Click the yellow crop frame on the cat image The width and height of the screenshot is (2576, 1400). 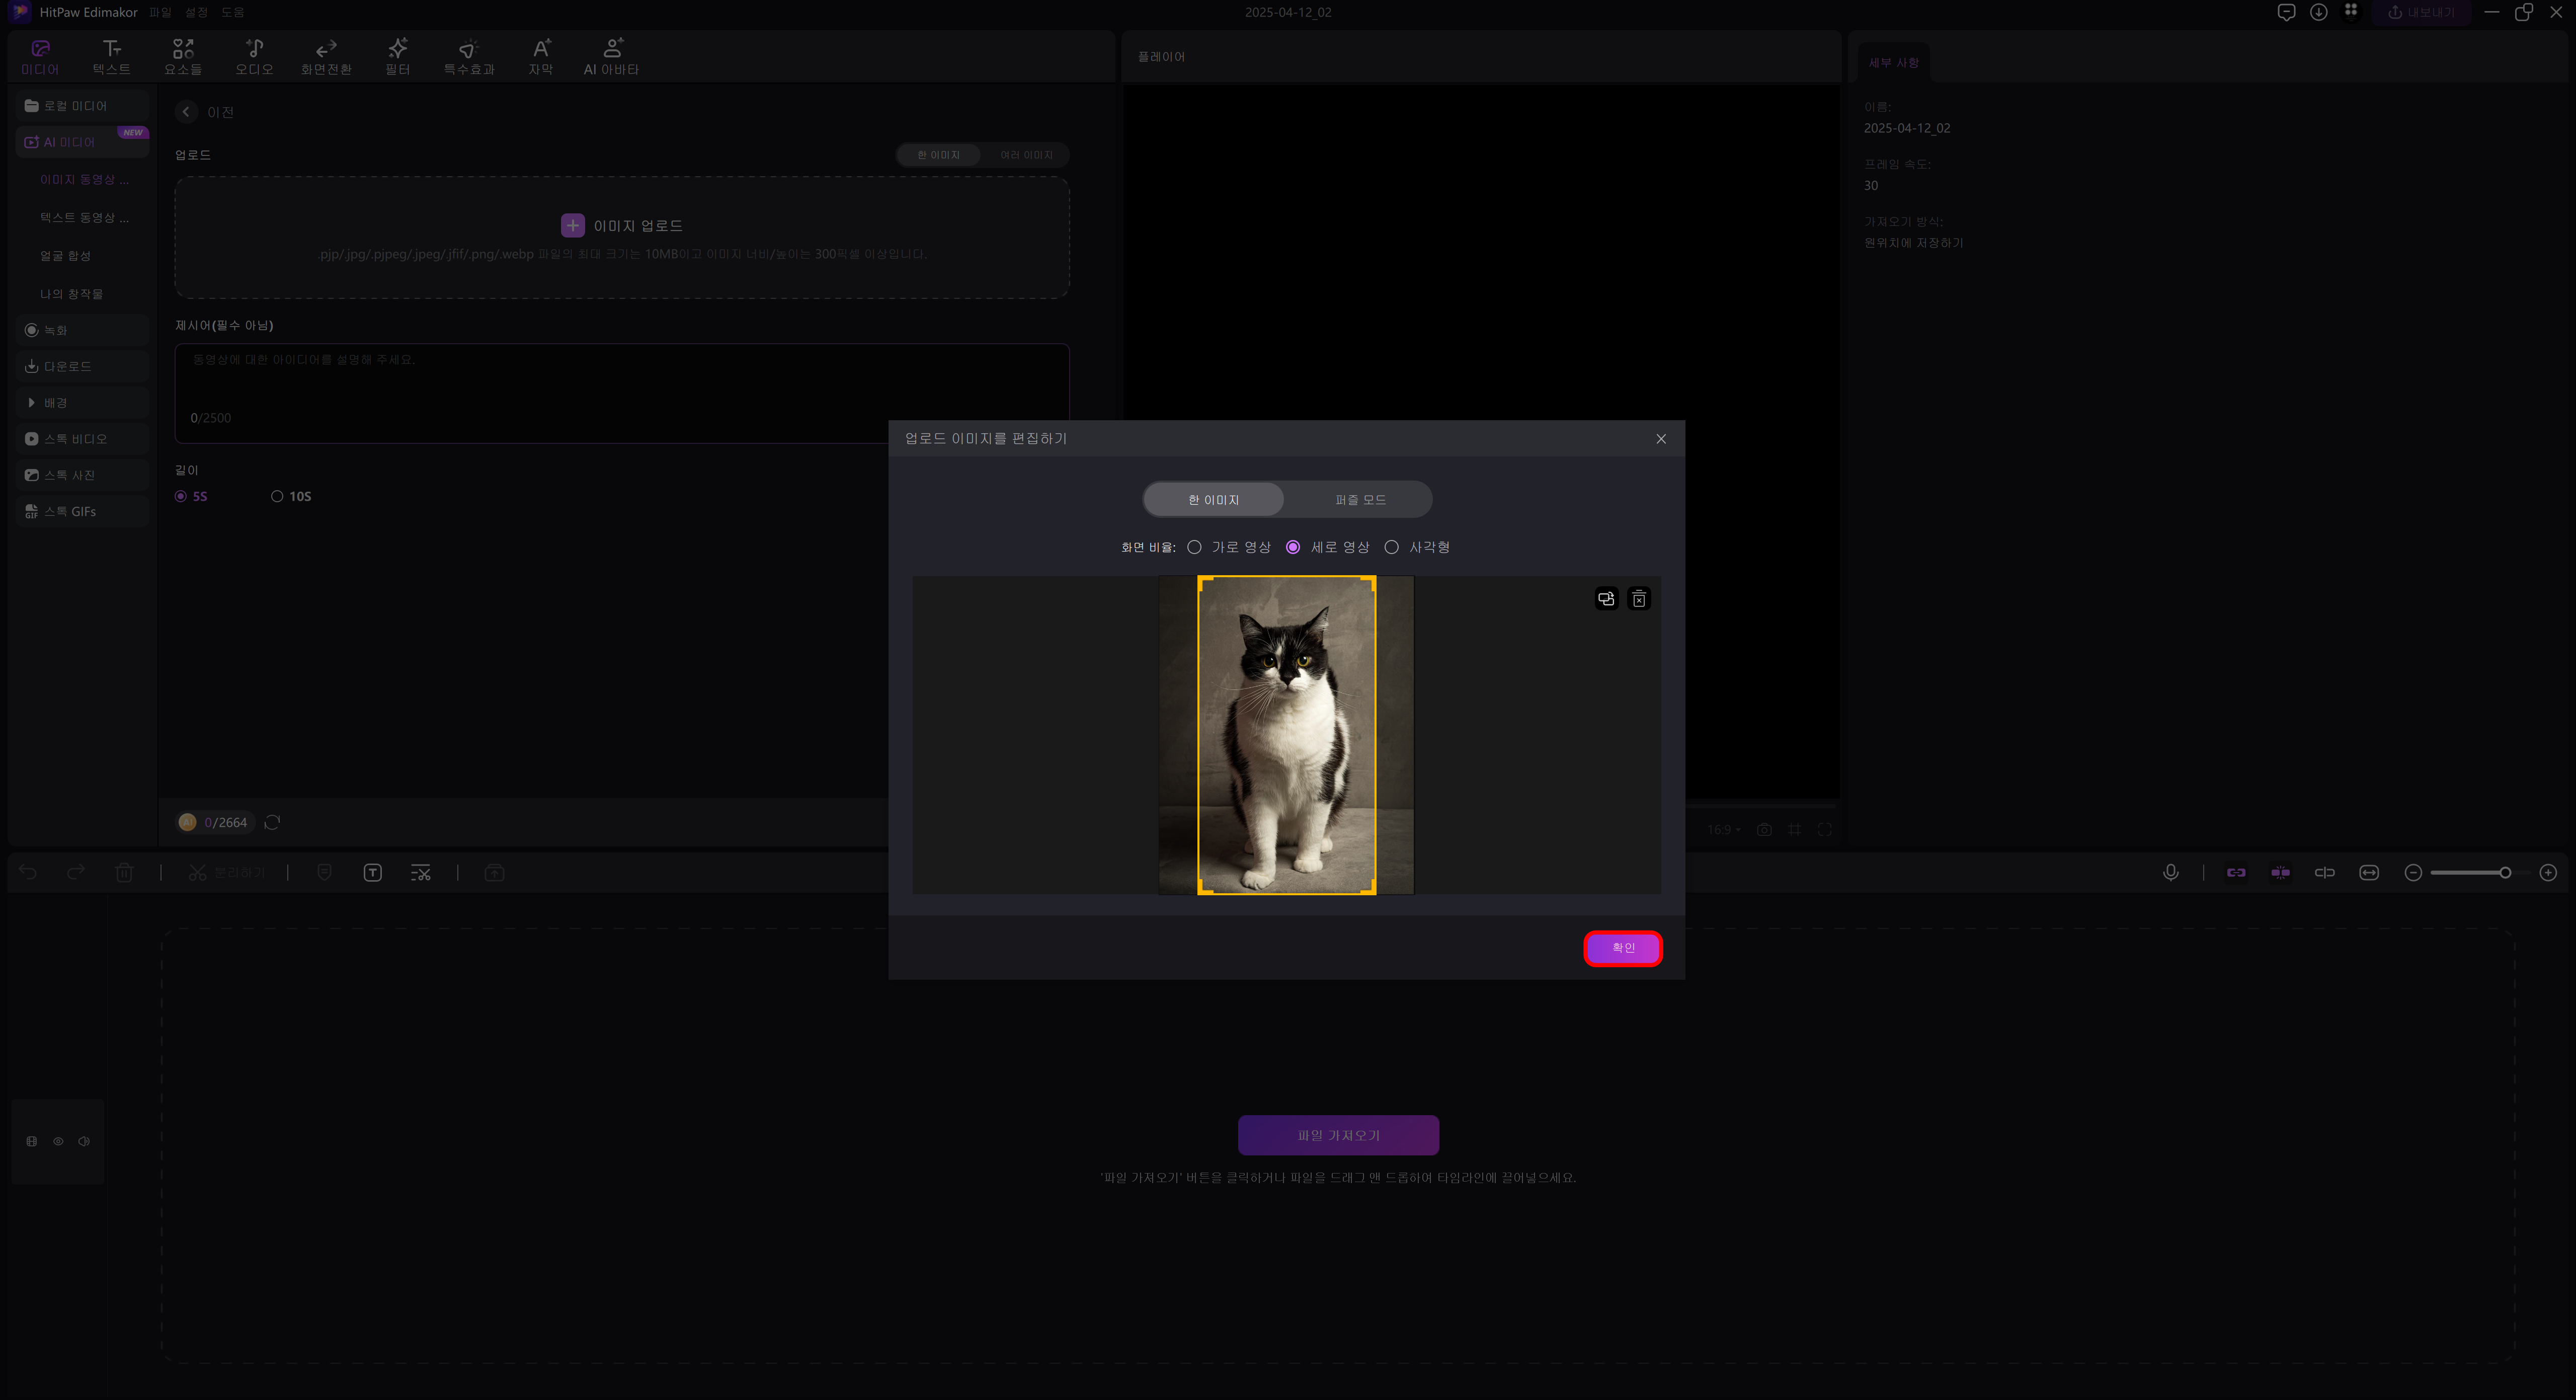pos(1286,735)
